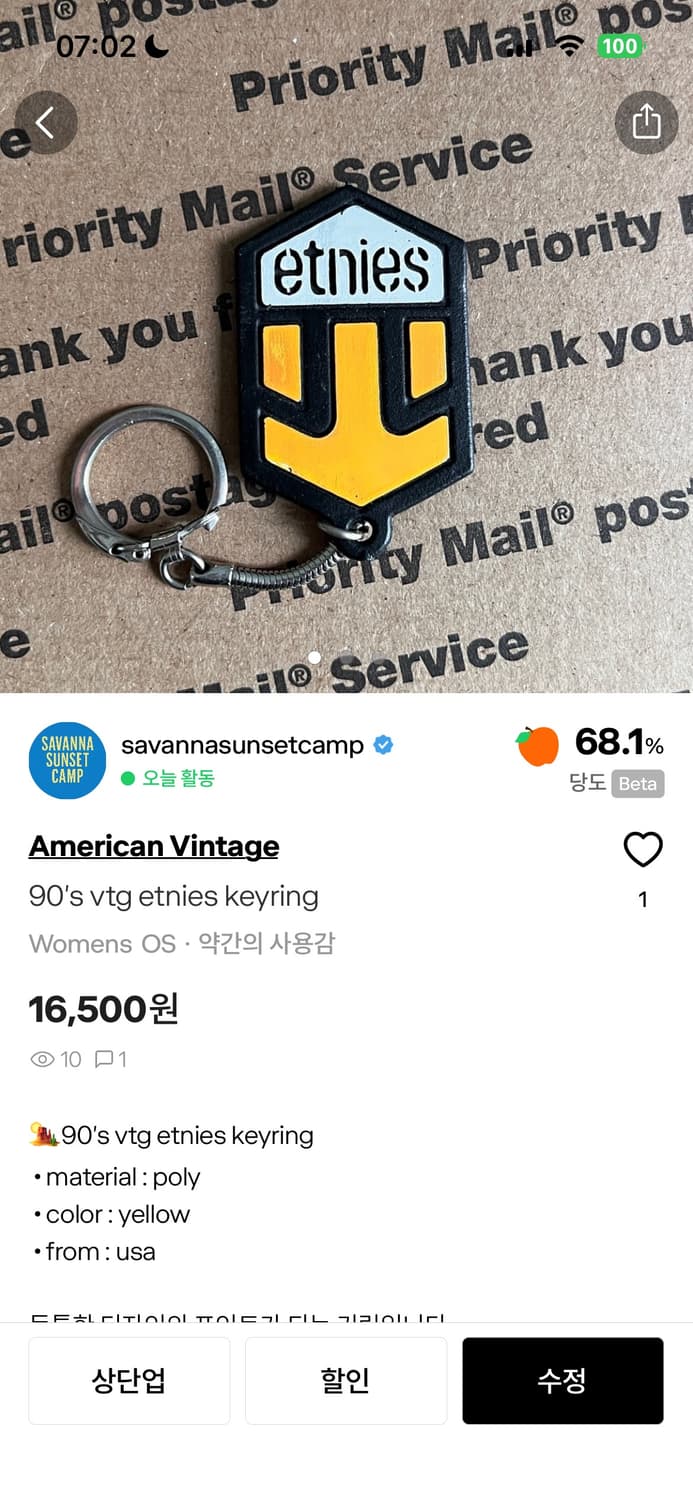Tap the etnies keyring product photo
This screenshot has height=1500, width=693.
click(346, 346)
